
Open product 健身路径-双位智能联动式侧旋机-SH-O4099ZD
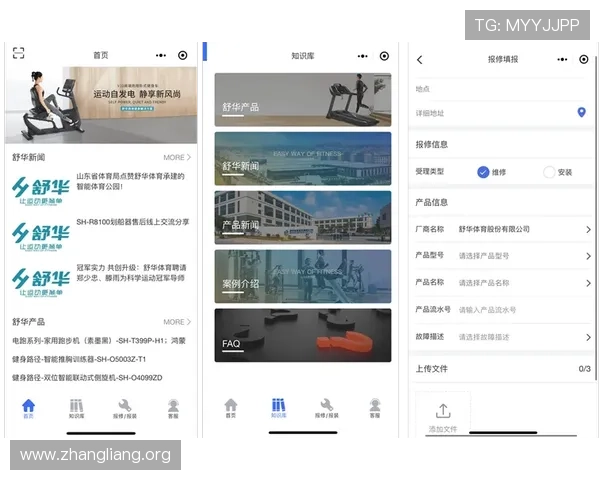[87, 378]
